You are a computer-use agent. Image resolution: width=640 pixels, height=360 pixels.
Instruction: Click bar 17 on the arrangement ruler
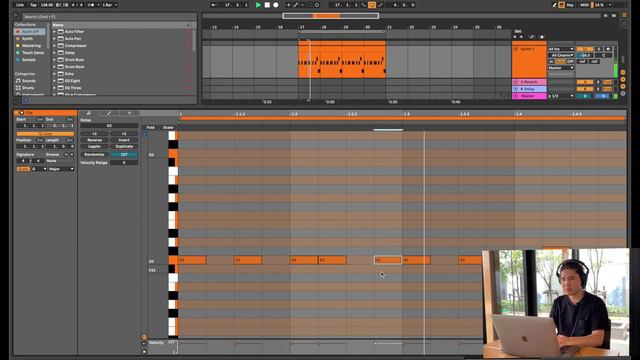(x=302, y=27)
